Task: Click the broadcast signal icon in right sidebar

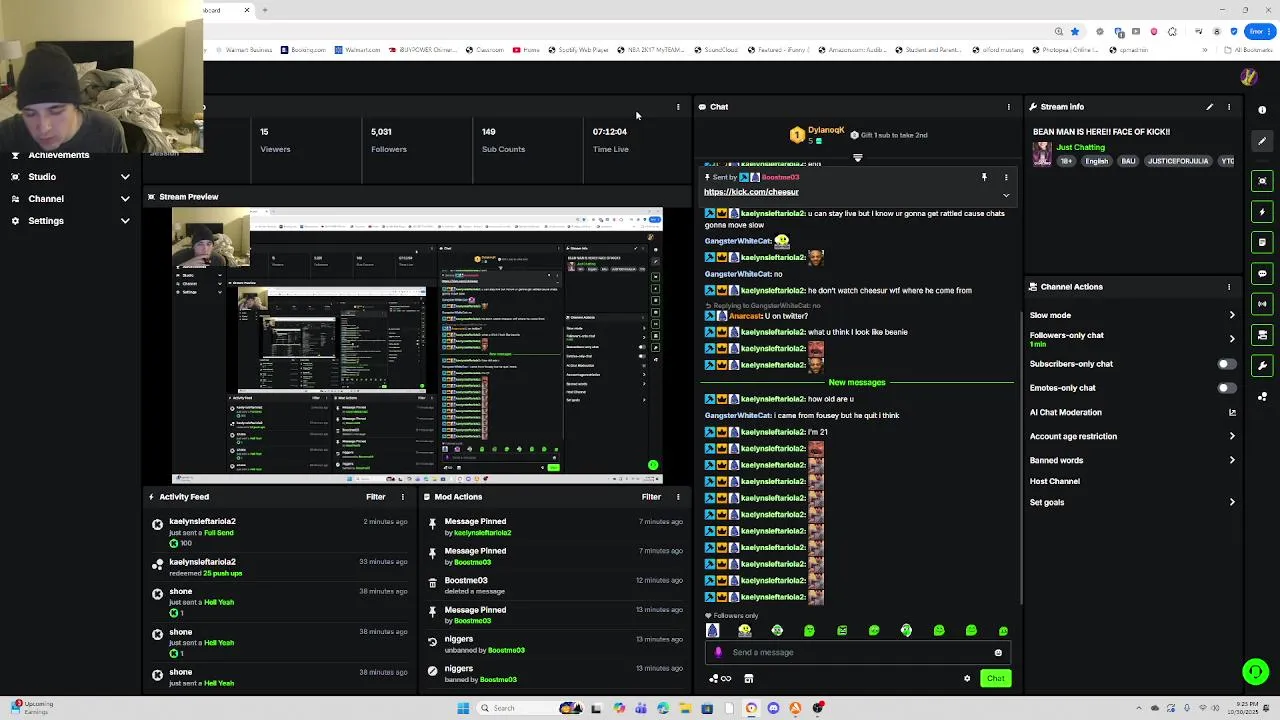Action: pyautogui.click(x=1262, y=304)
